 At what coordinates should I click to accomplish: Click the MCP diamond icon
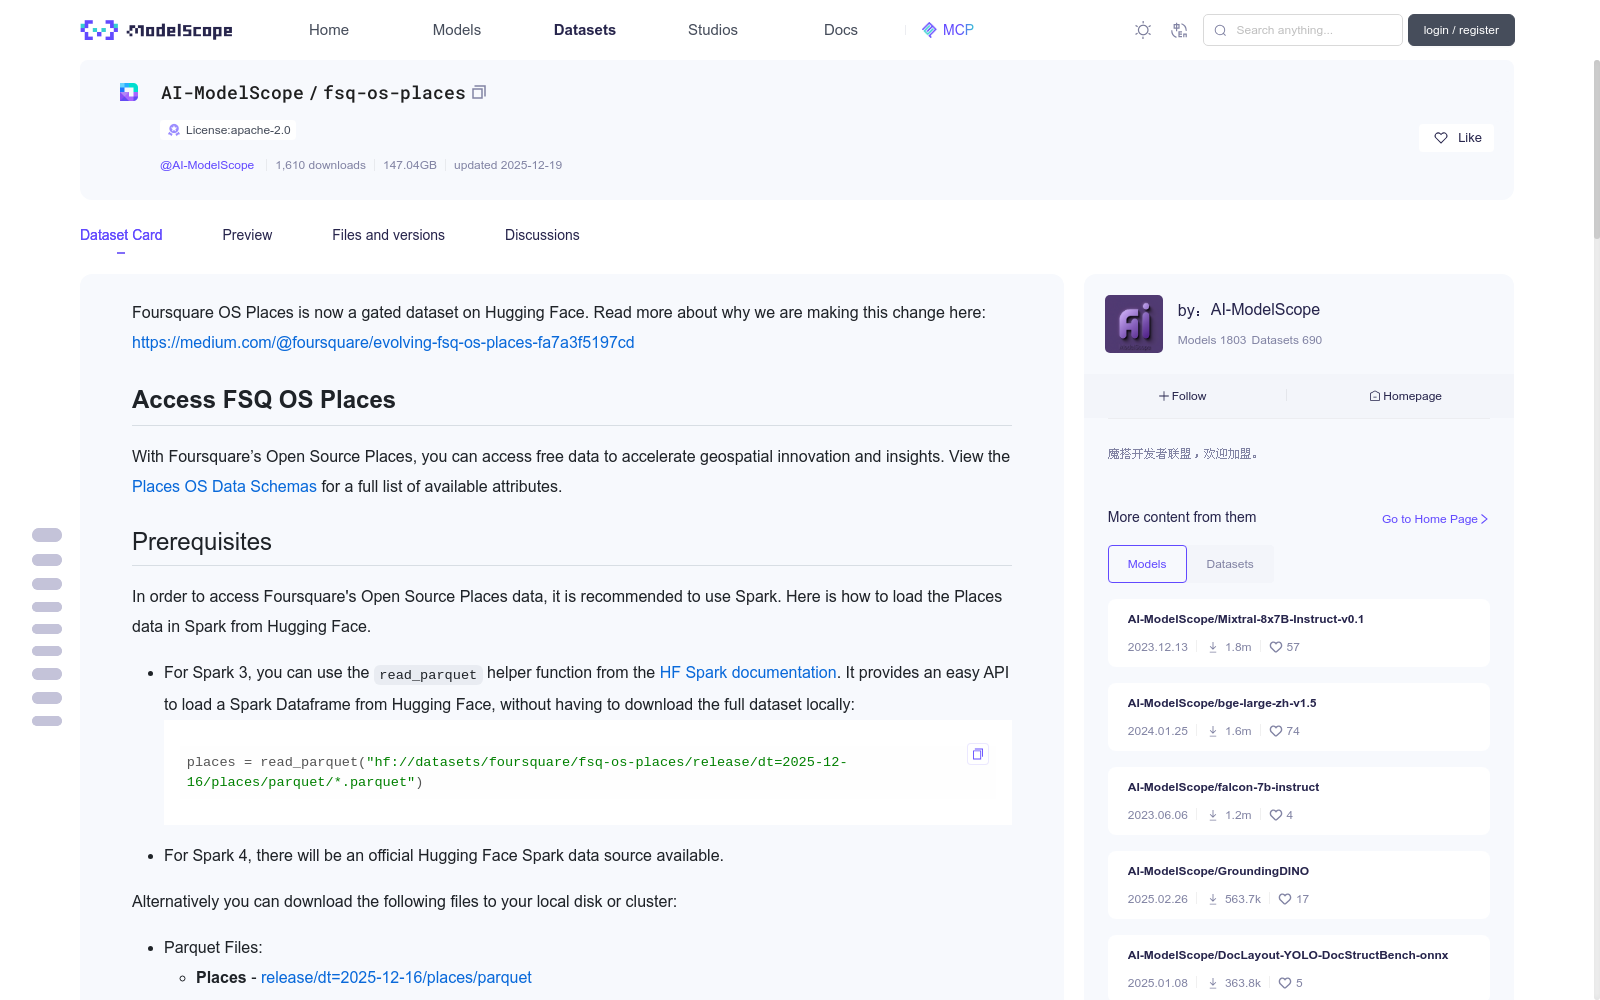coord(929,30)
